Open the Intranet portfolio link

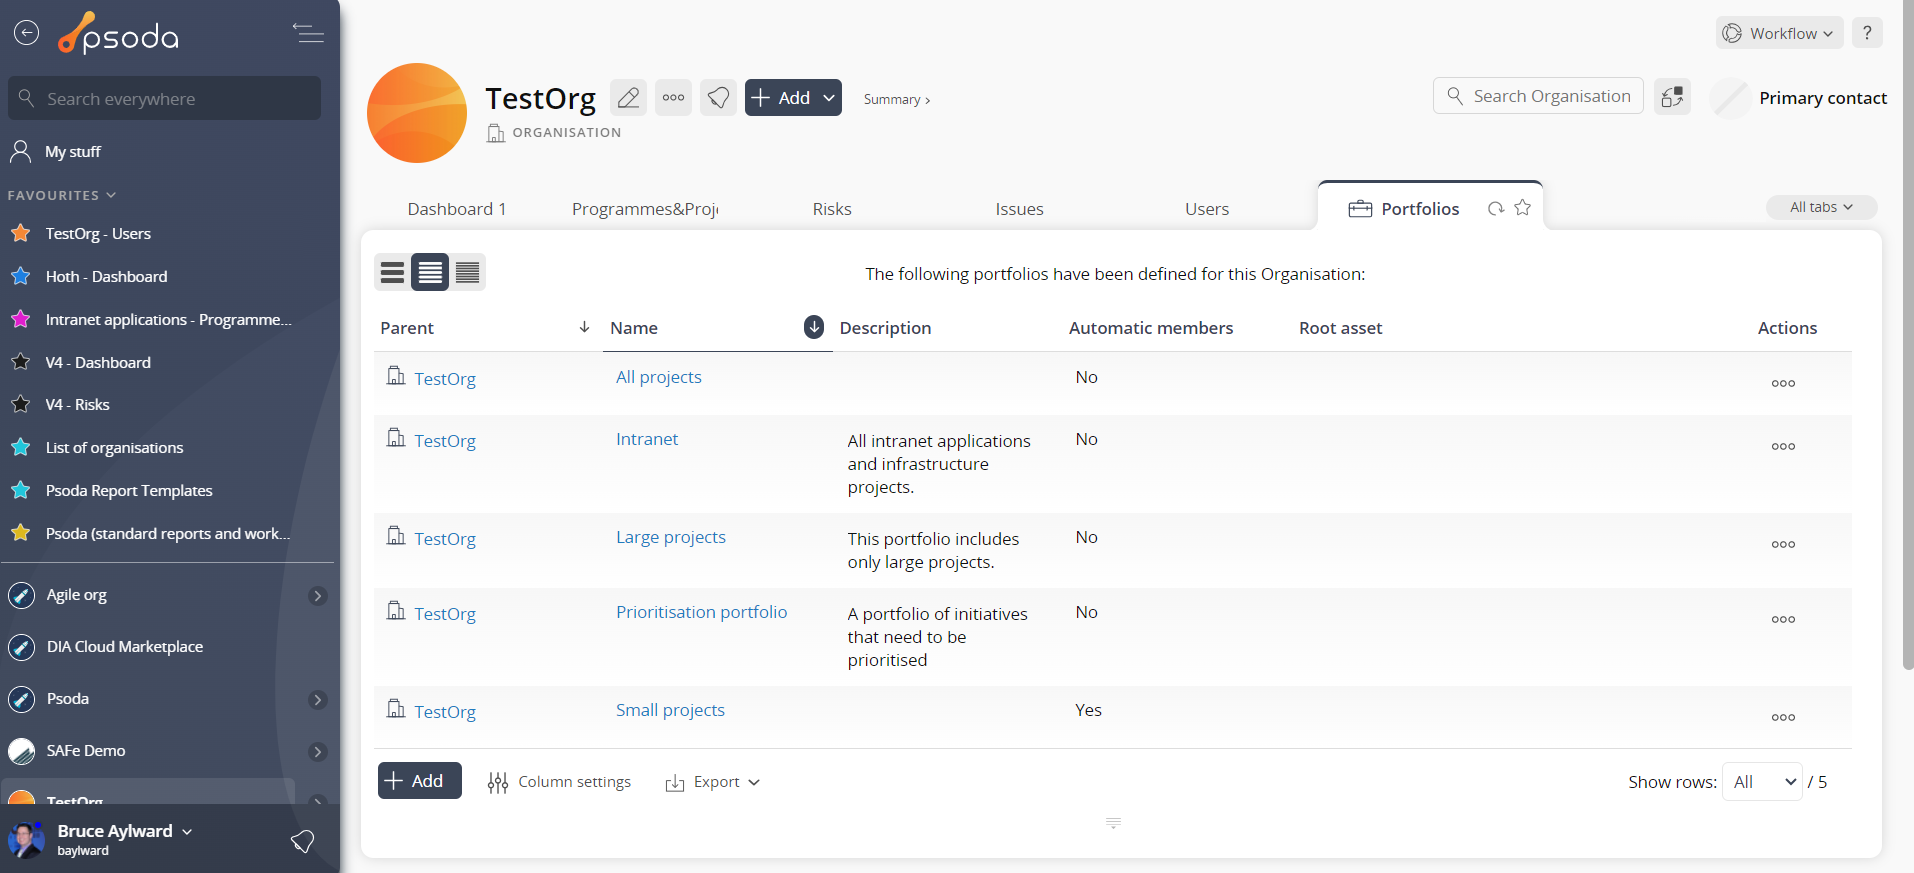pos(647,439)
